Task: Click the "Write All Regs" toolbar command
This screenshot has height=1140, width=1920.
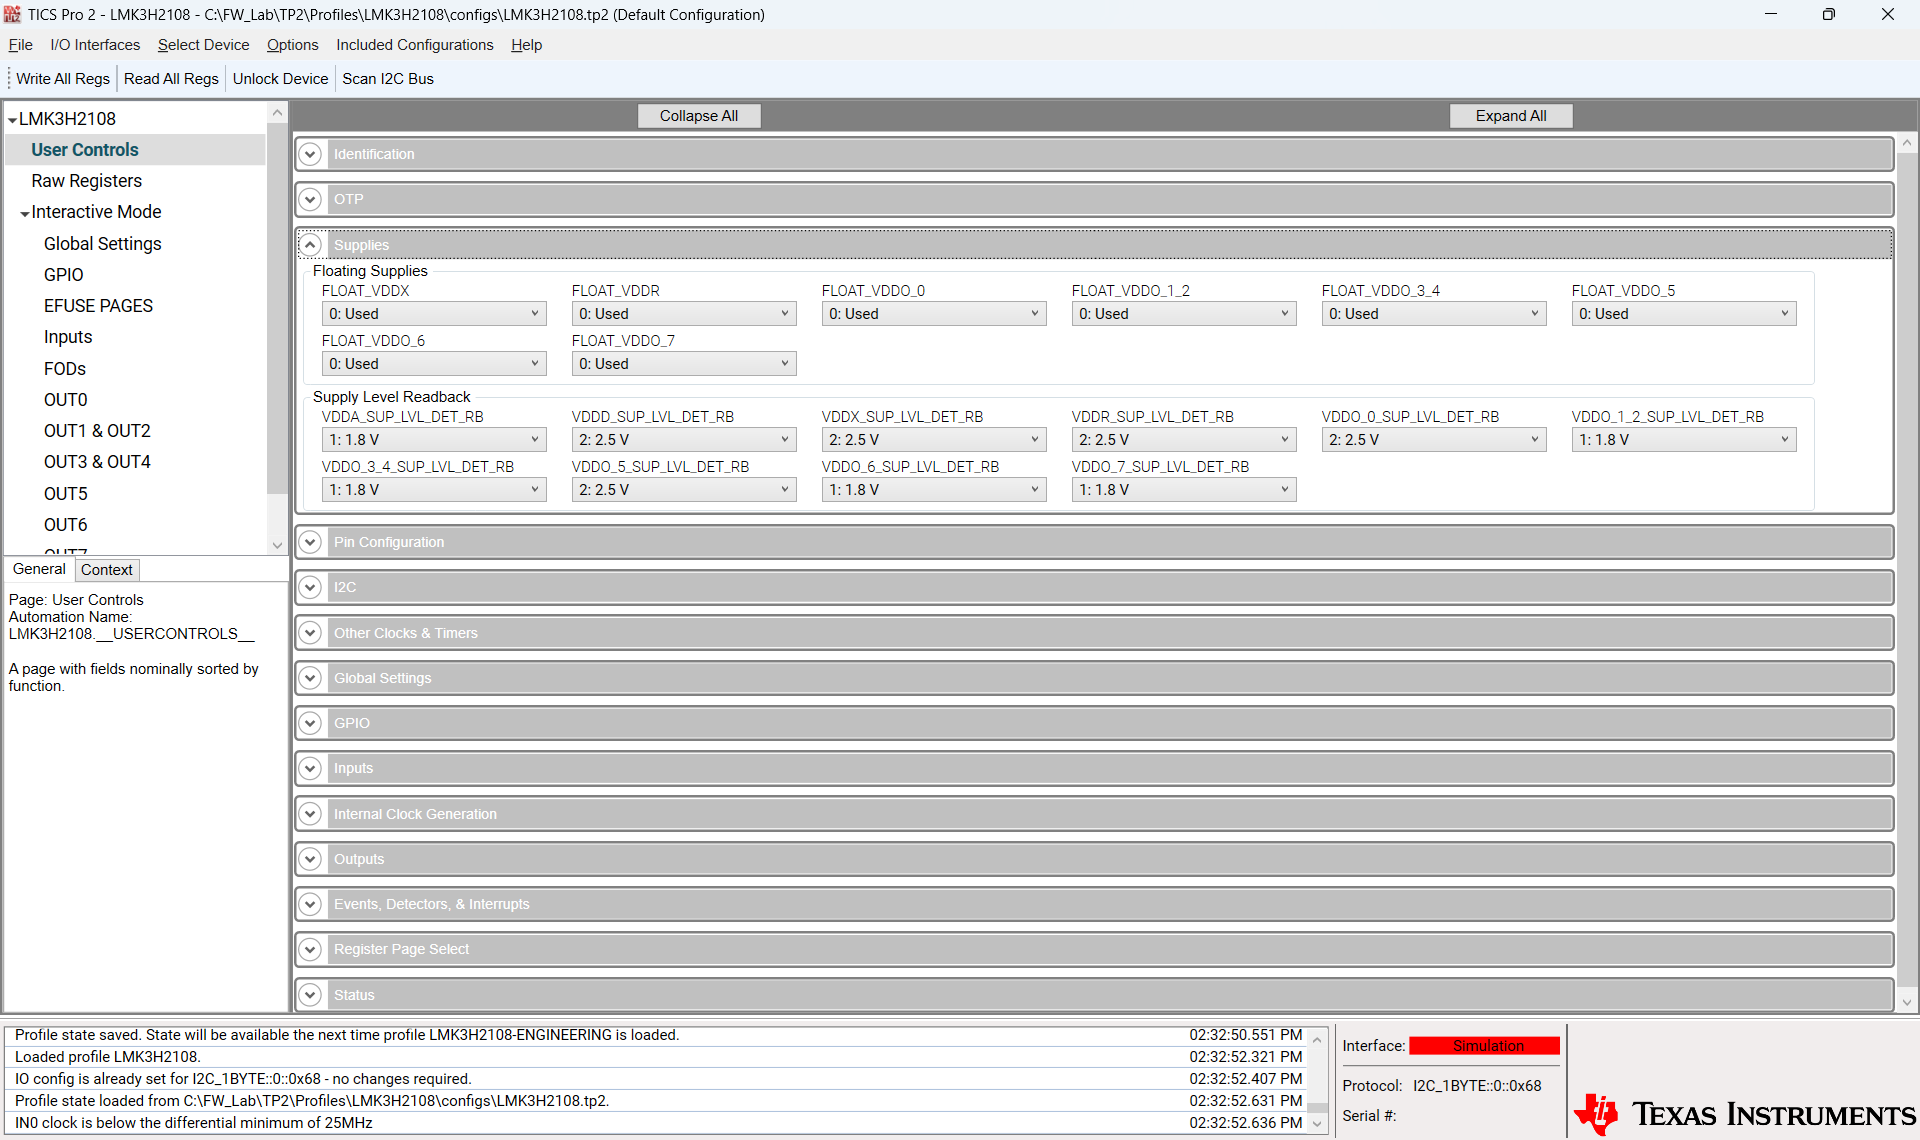Action: coord(61,78)
